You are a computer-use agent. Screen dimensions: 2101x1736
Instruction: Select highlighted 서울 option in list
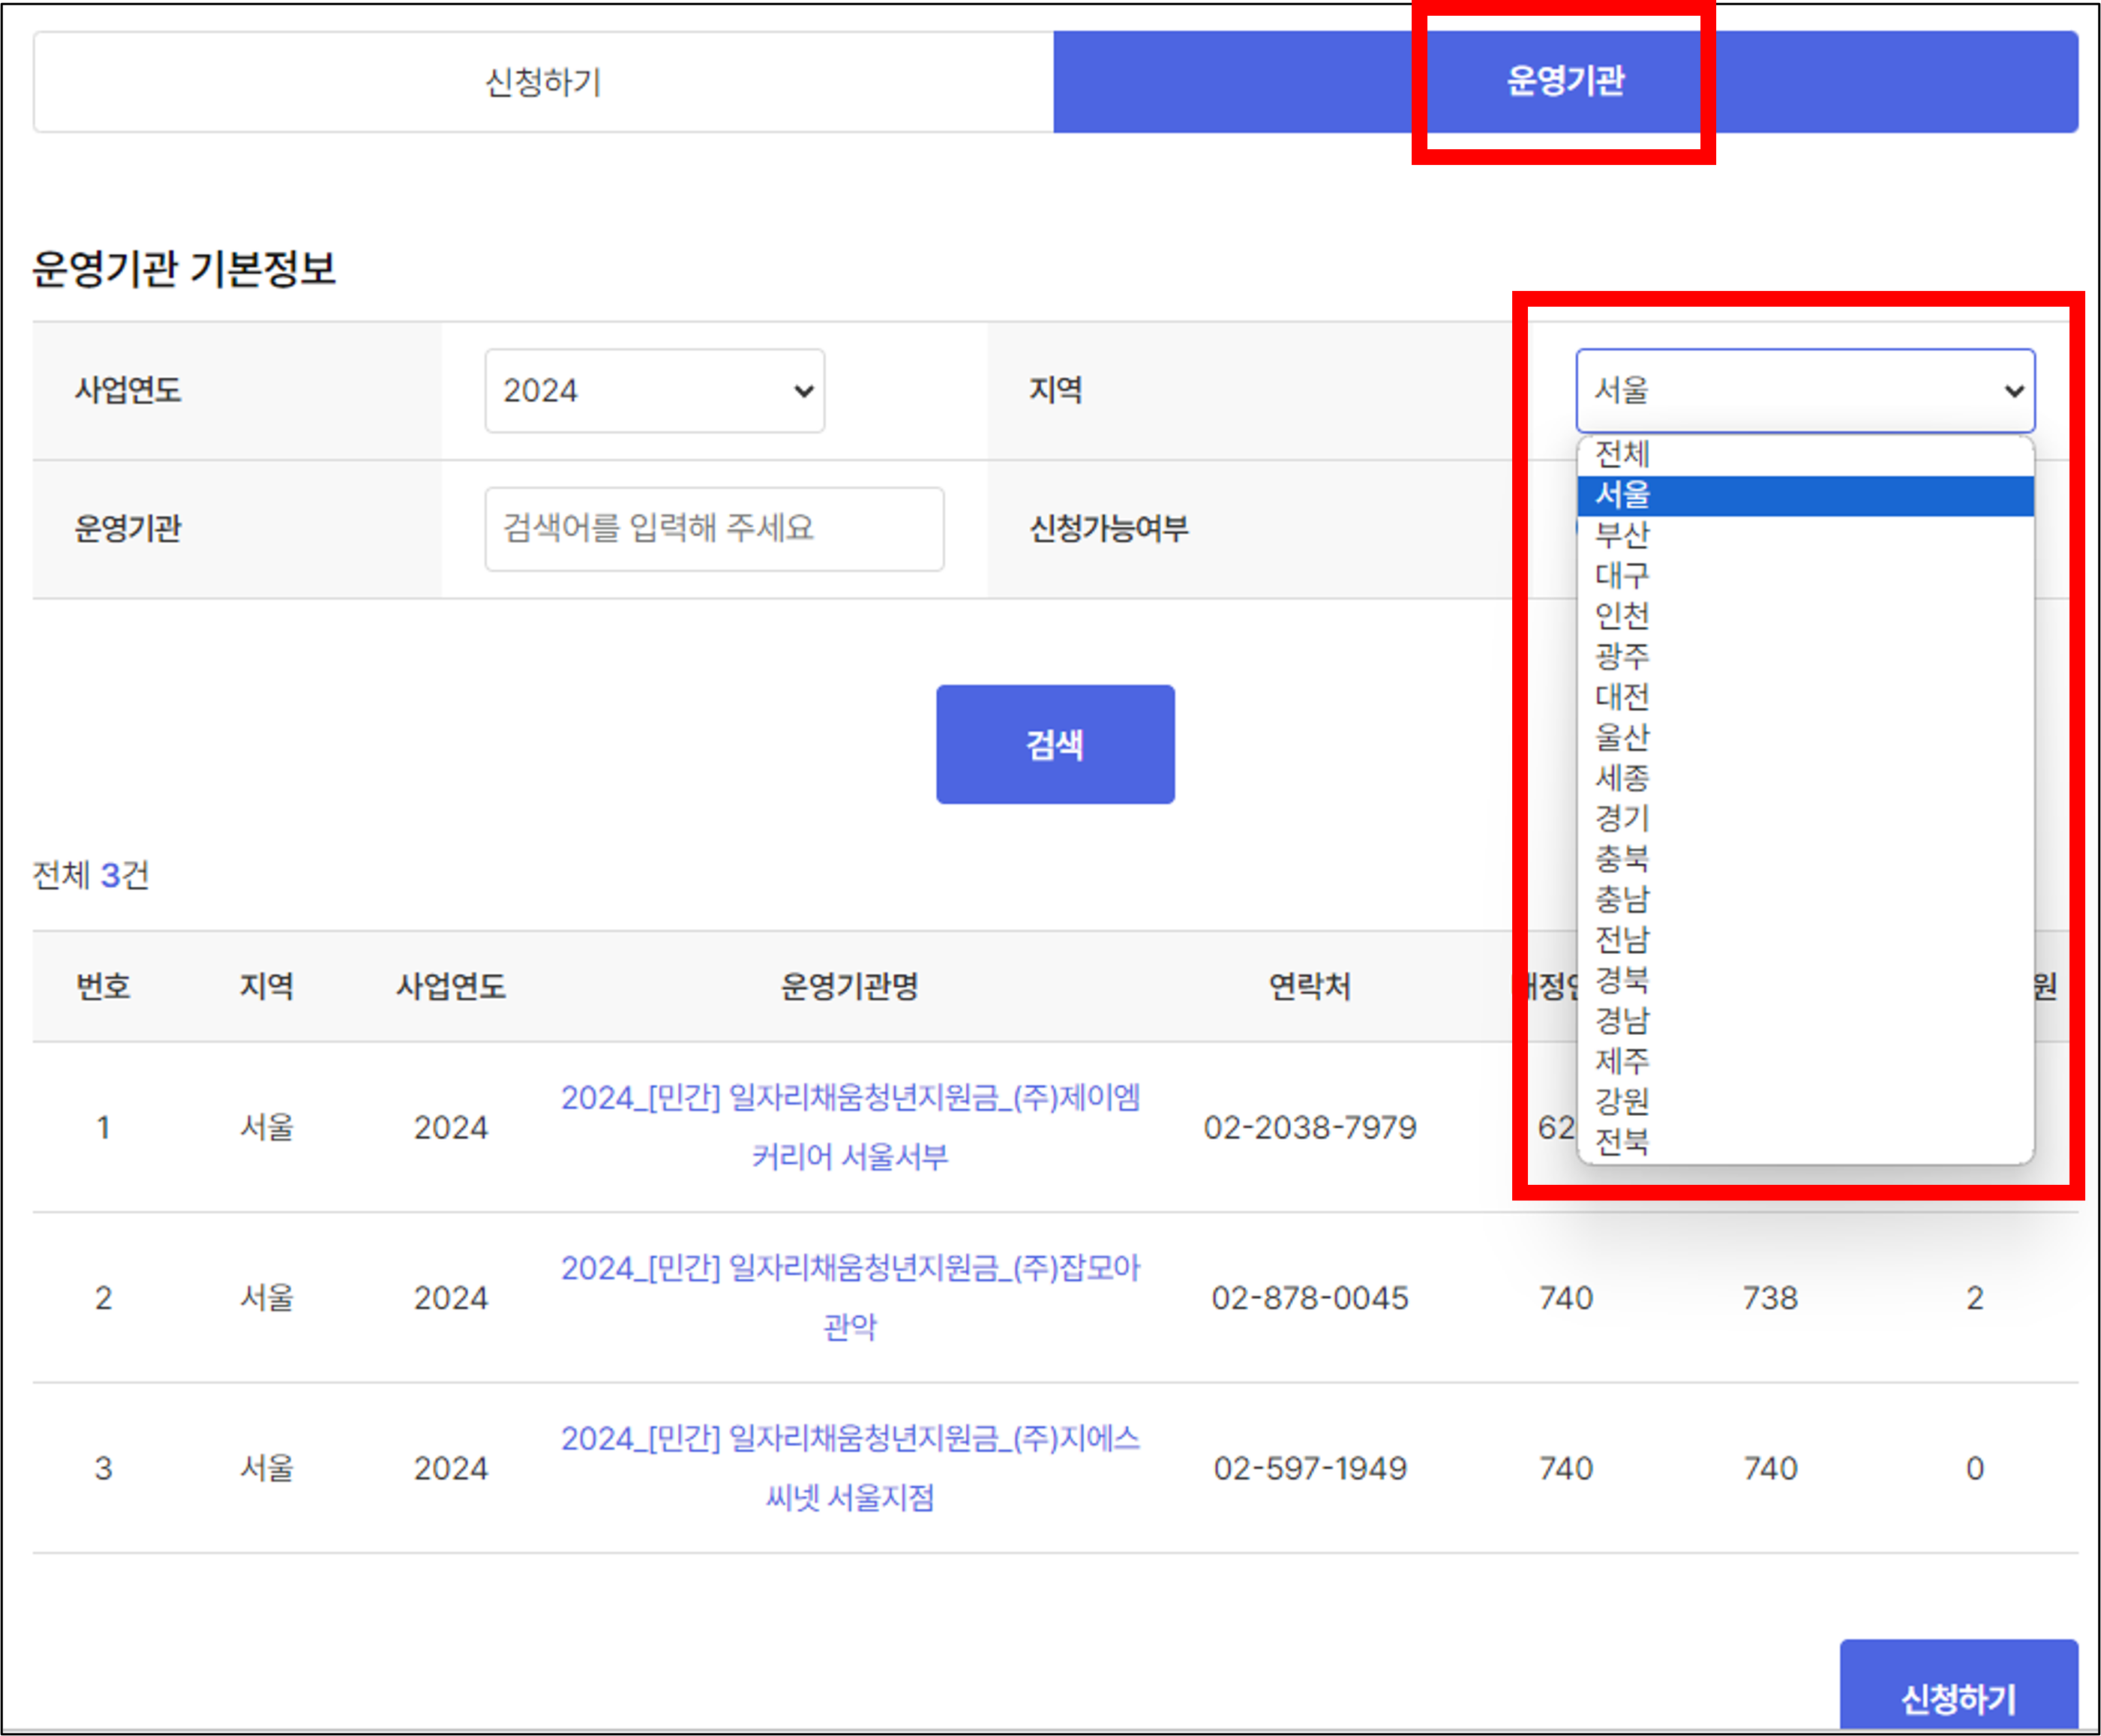pyautogui.click(x=1622, y=495)
